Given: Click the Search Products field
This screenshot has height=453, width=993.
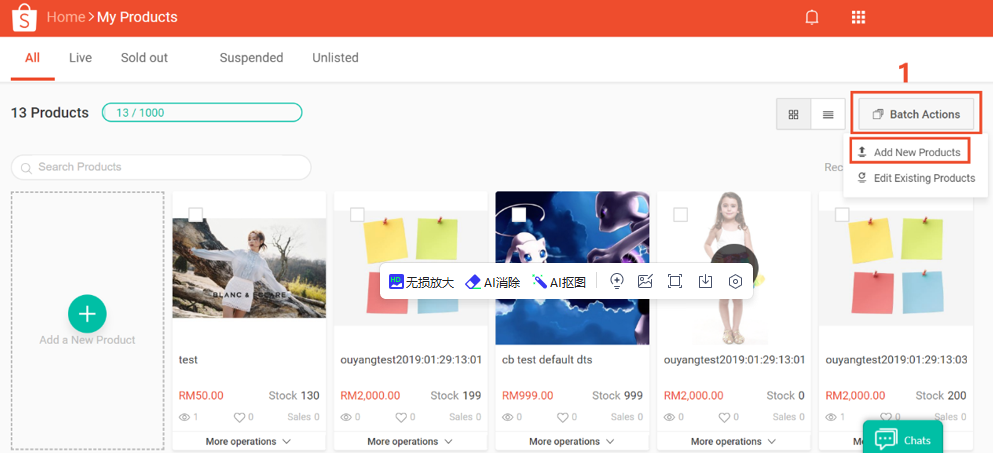Looking at the screenshot, I should click(161, 167).
